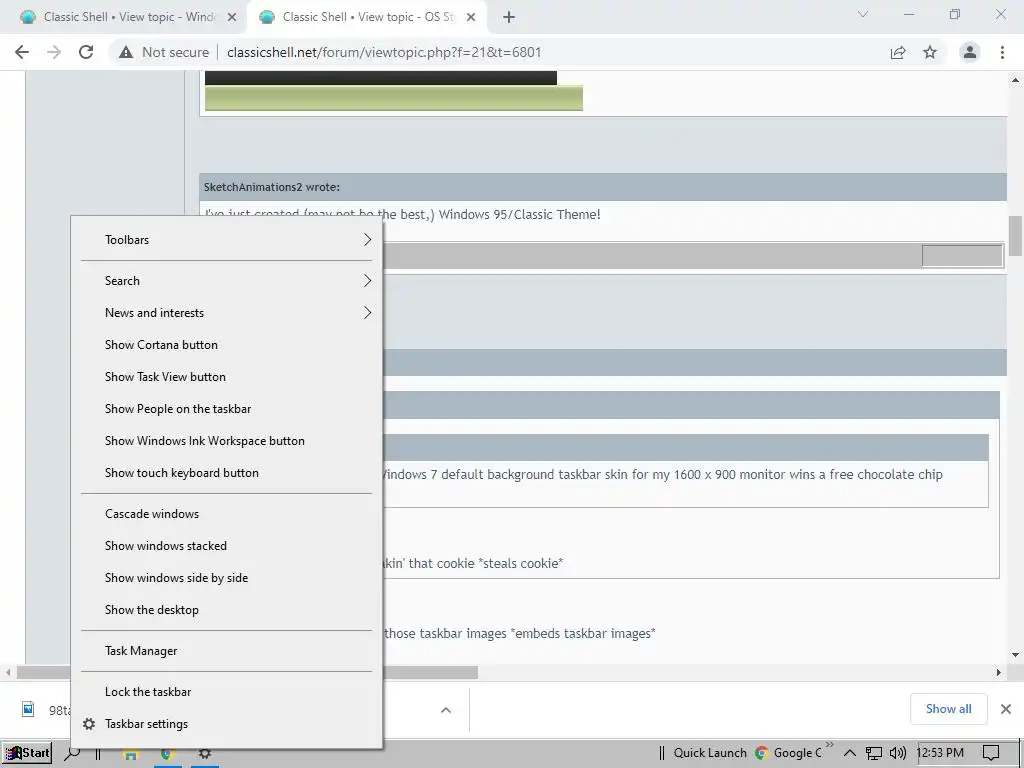
Task: Open a new browser tab
Action: point(509,17)
